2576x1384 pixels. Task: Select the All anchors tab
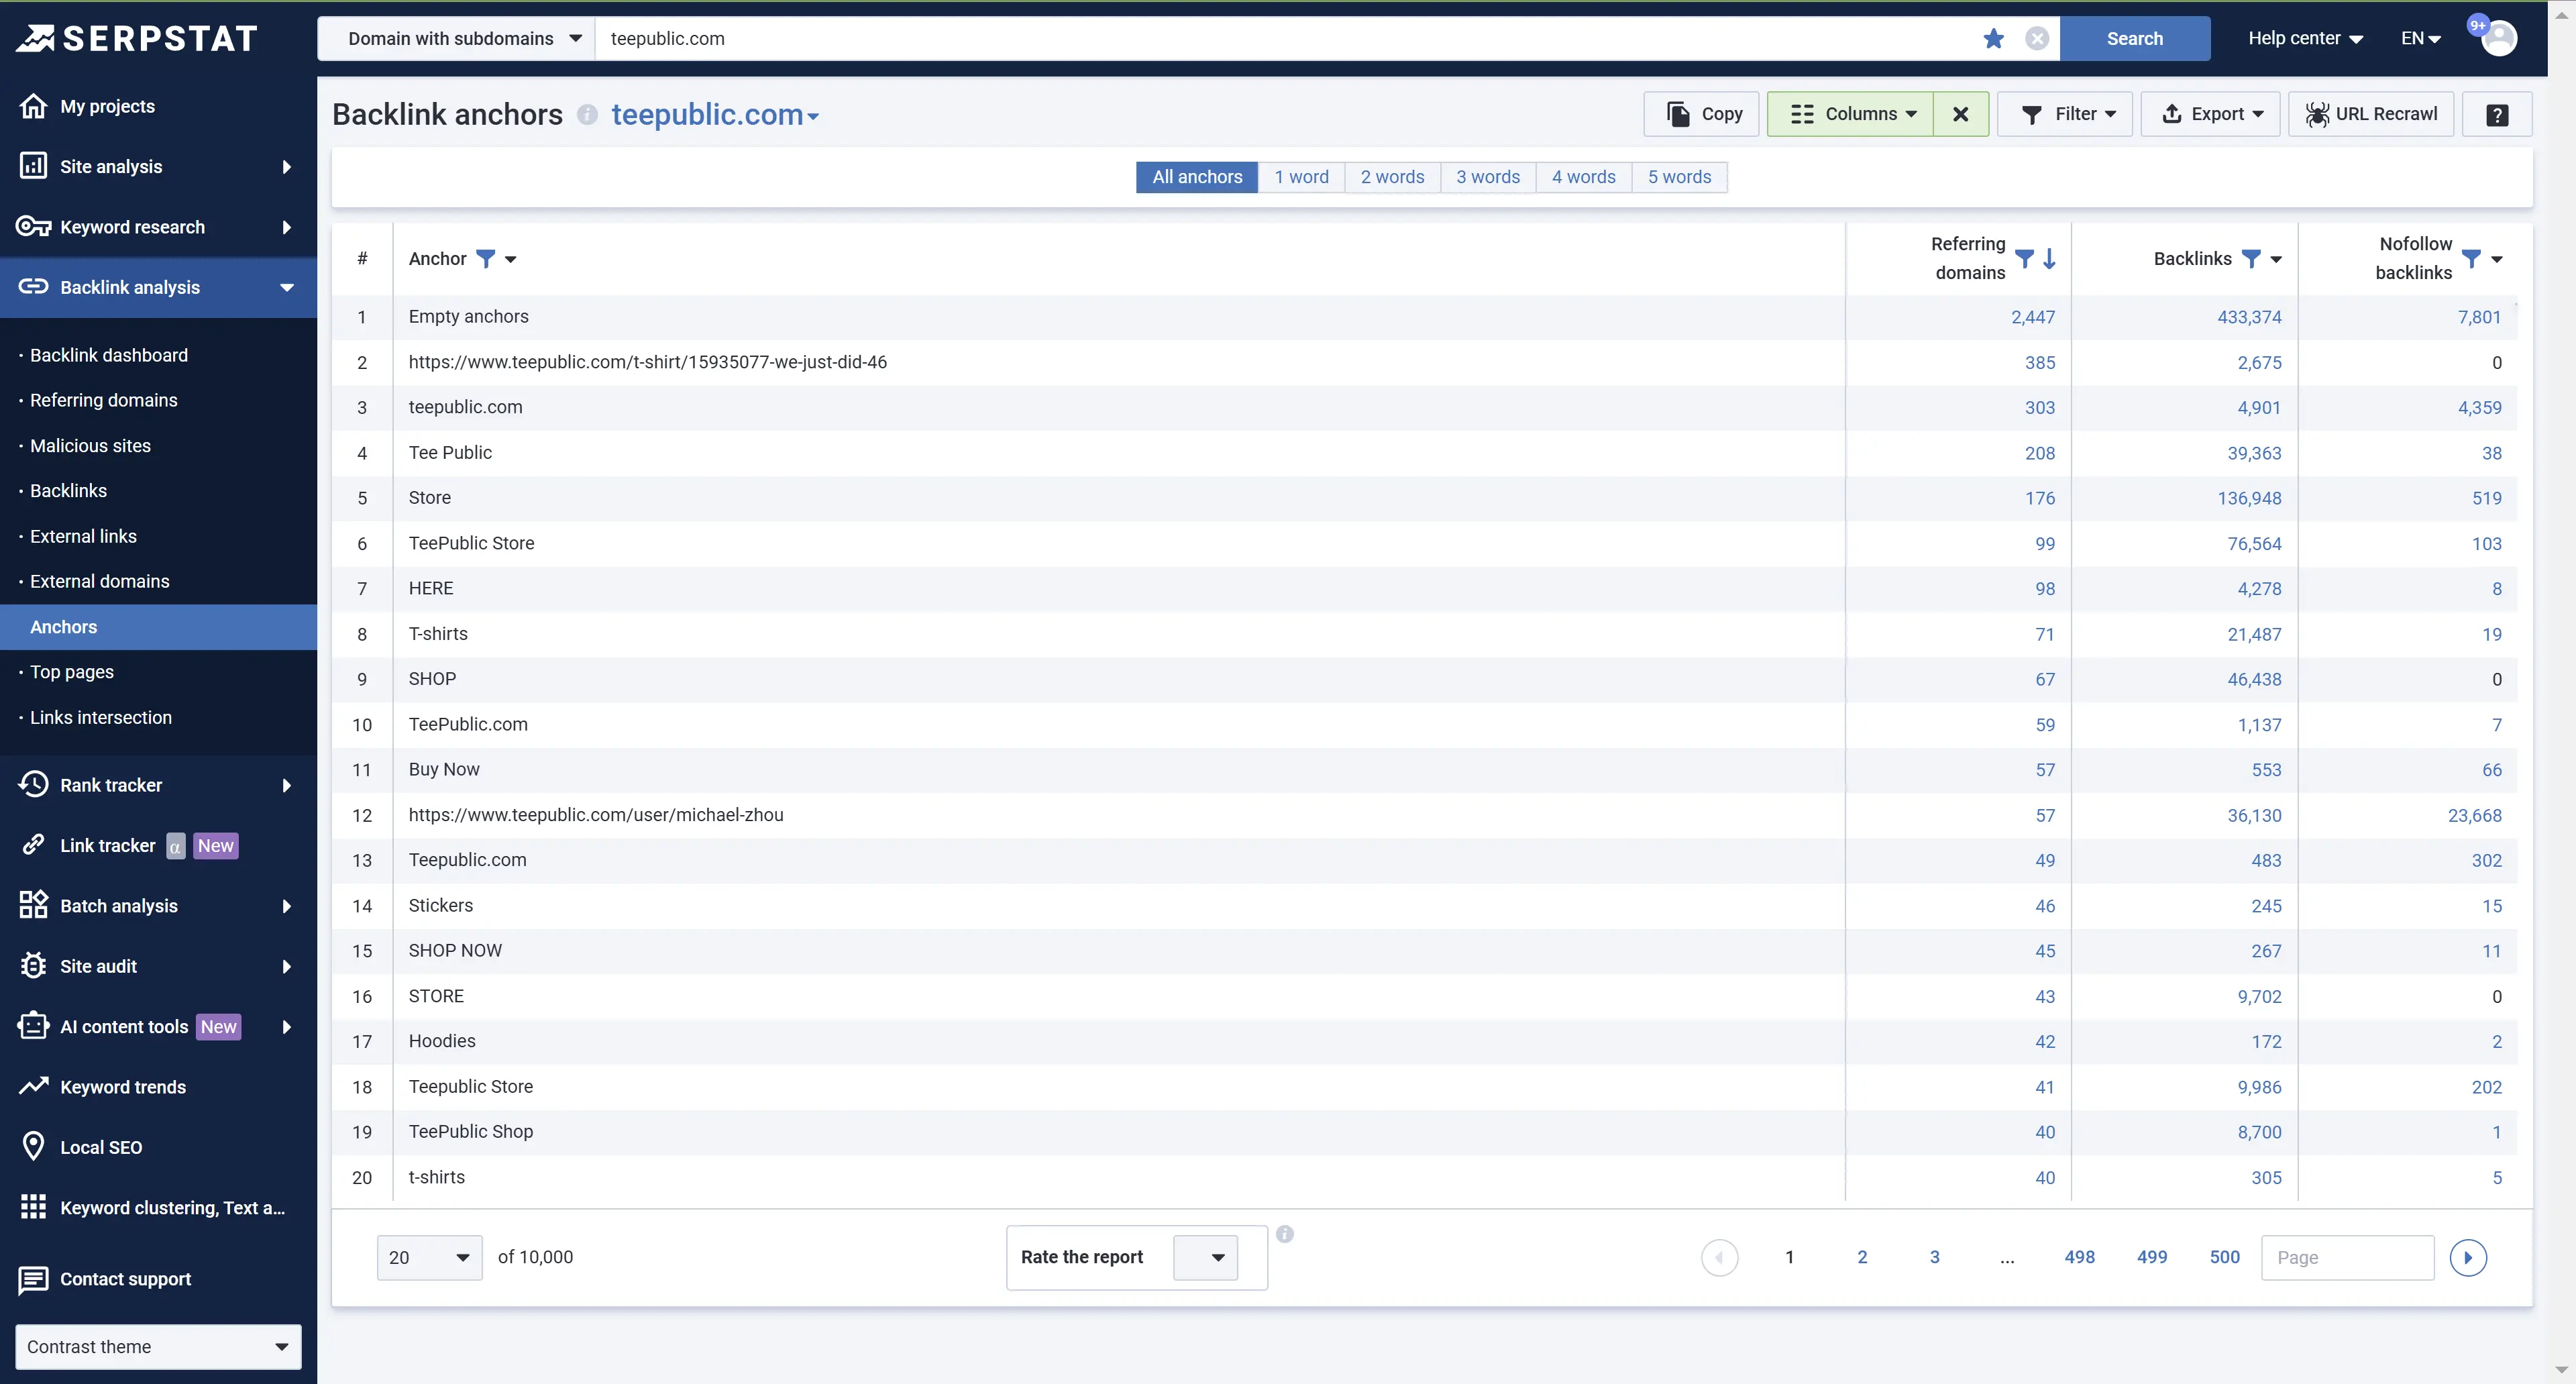tap(1196, 177)
